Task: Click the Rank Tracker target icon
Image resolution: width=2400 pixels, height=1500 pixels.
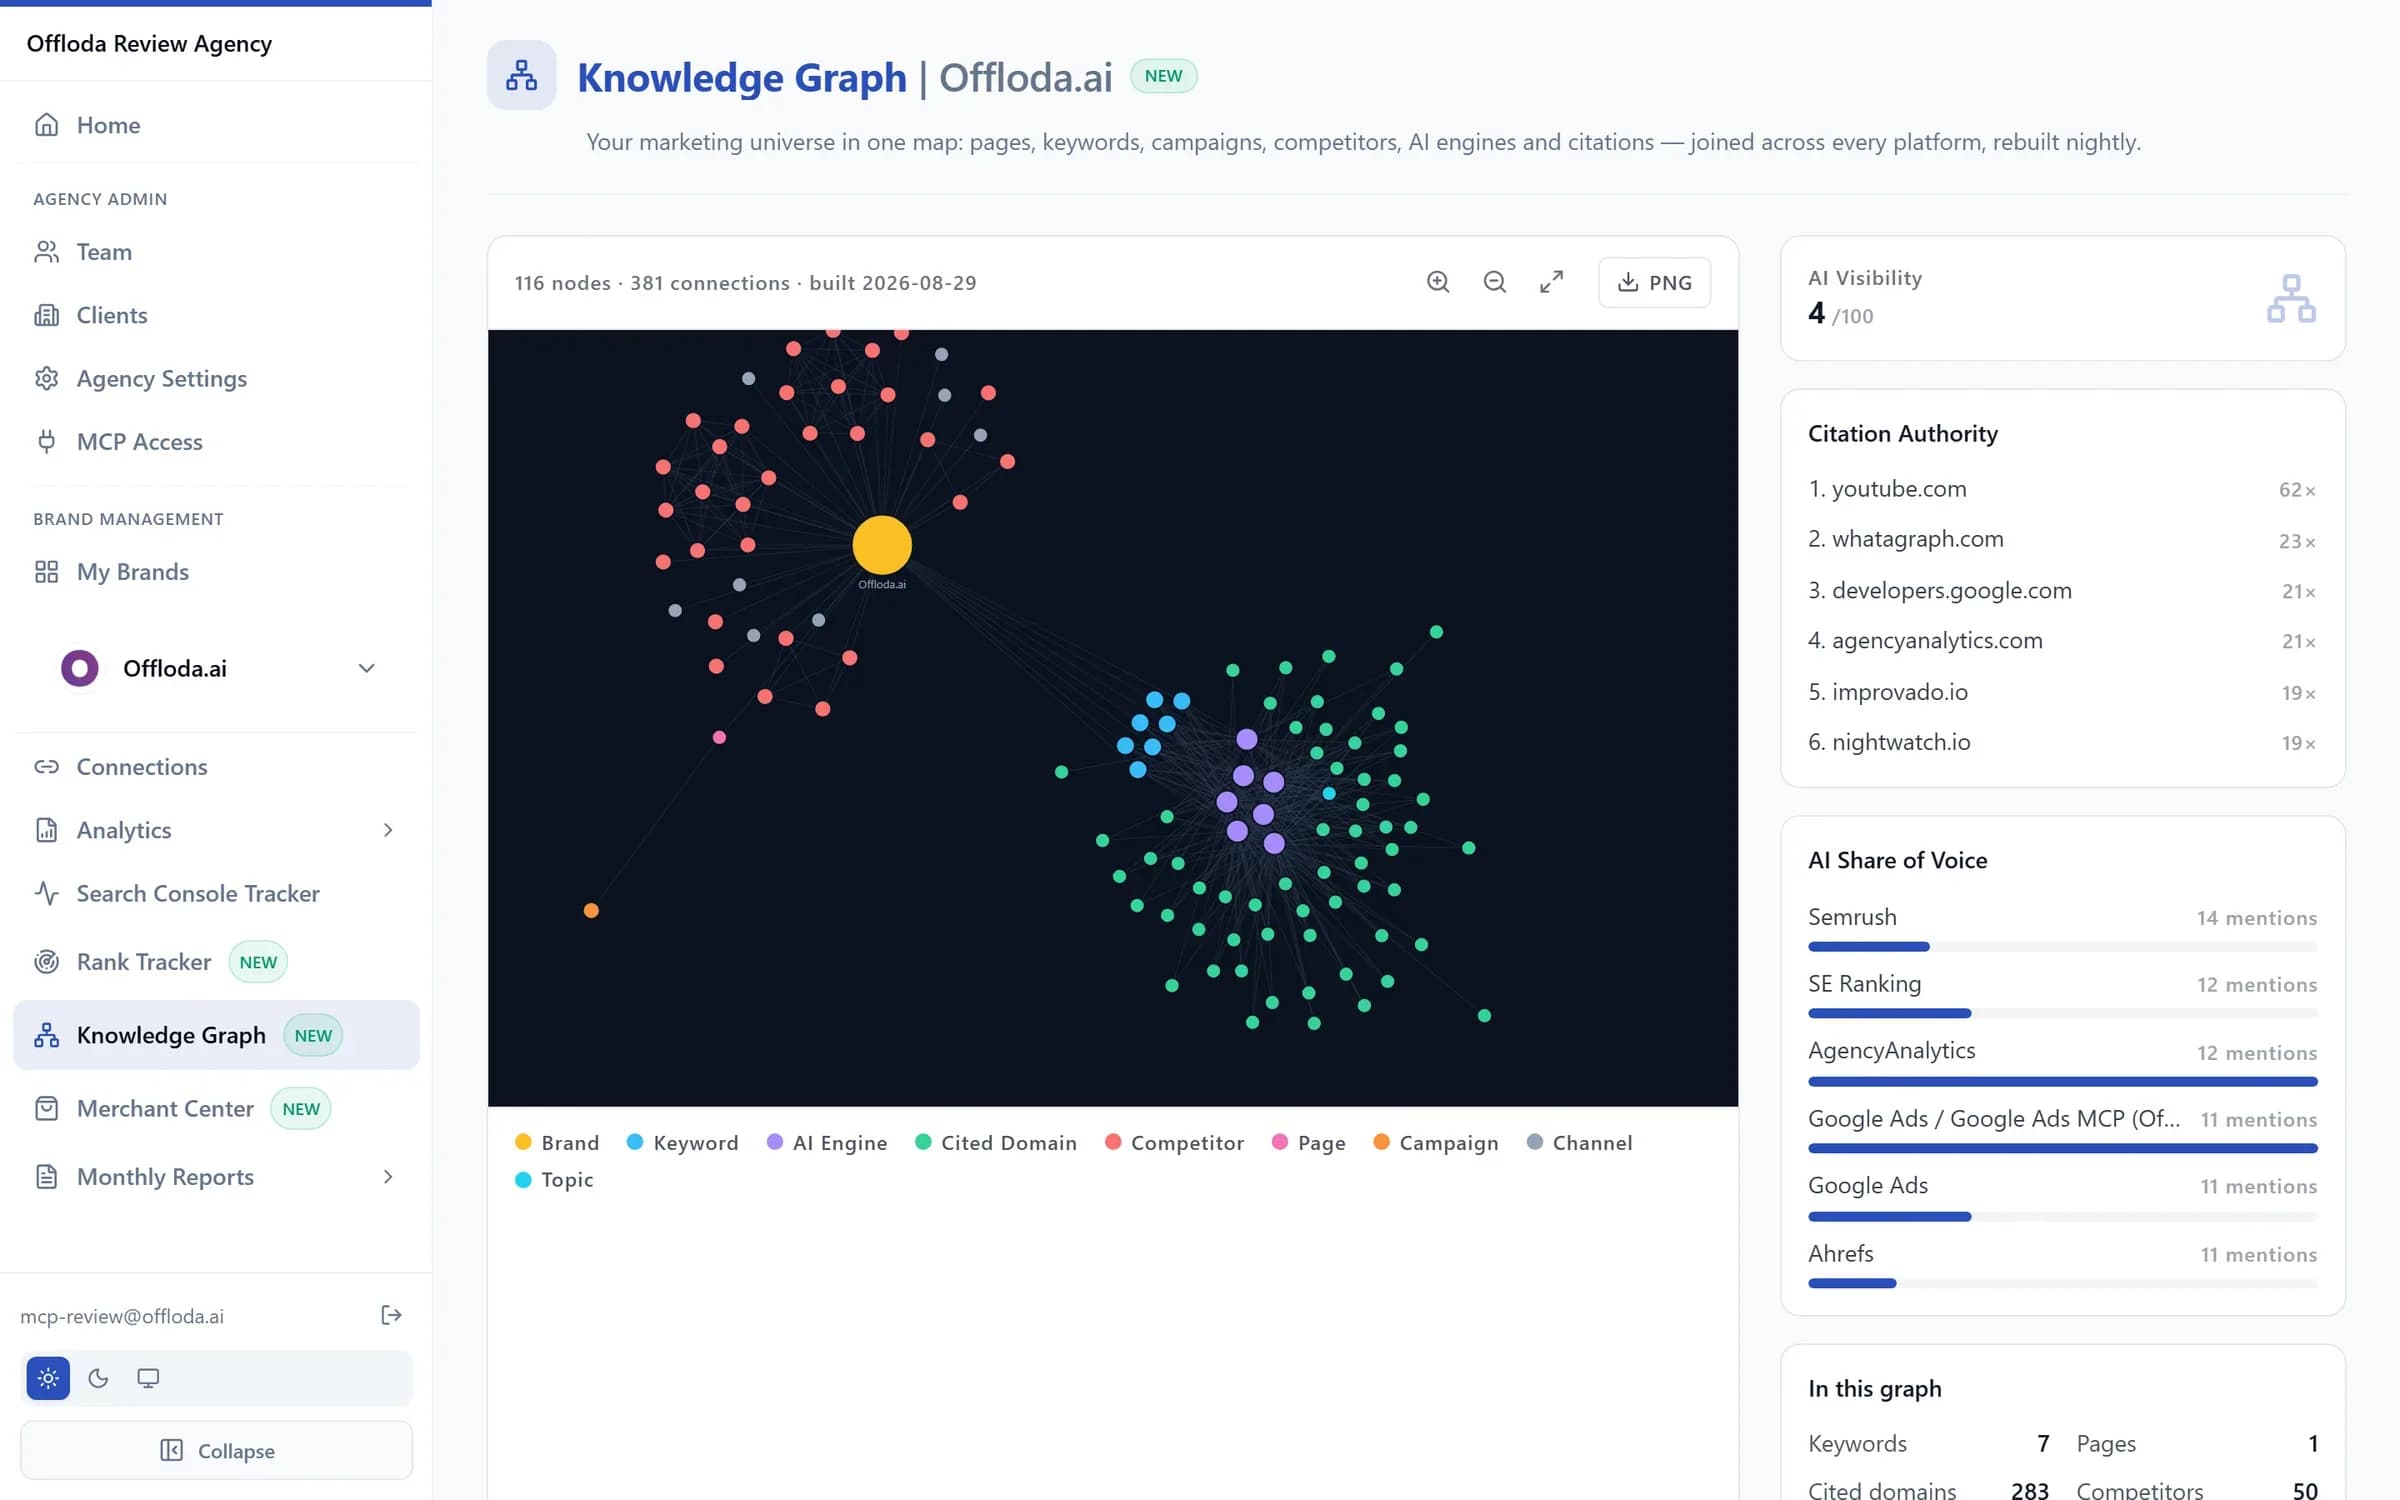Action: pyautogui.click(x=46, y=961)
